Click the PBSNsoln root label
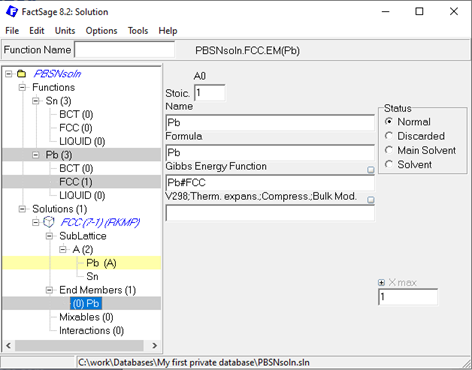The image size is (472, 370). (57, 74)
